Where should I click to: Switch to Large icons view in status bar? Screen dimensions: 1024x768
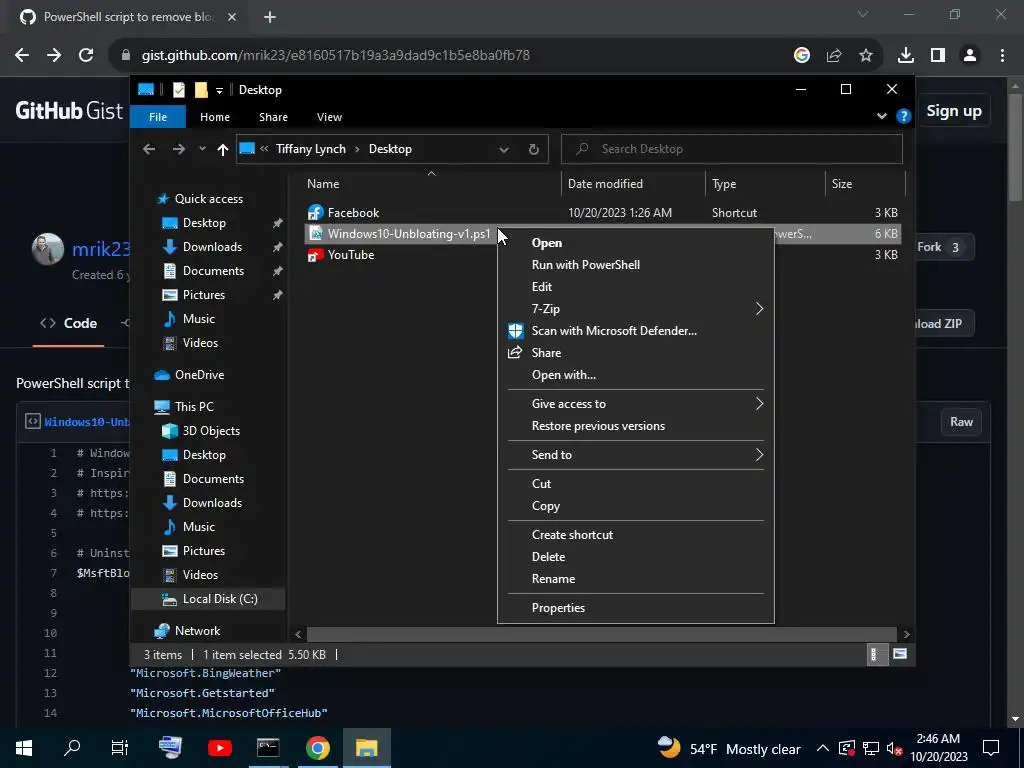pyautogui.click(x=900, y=654)
